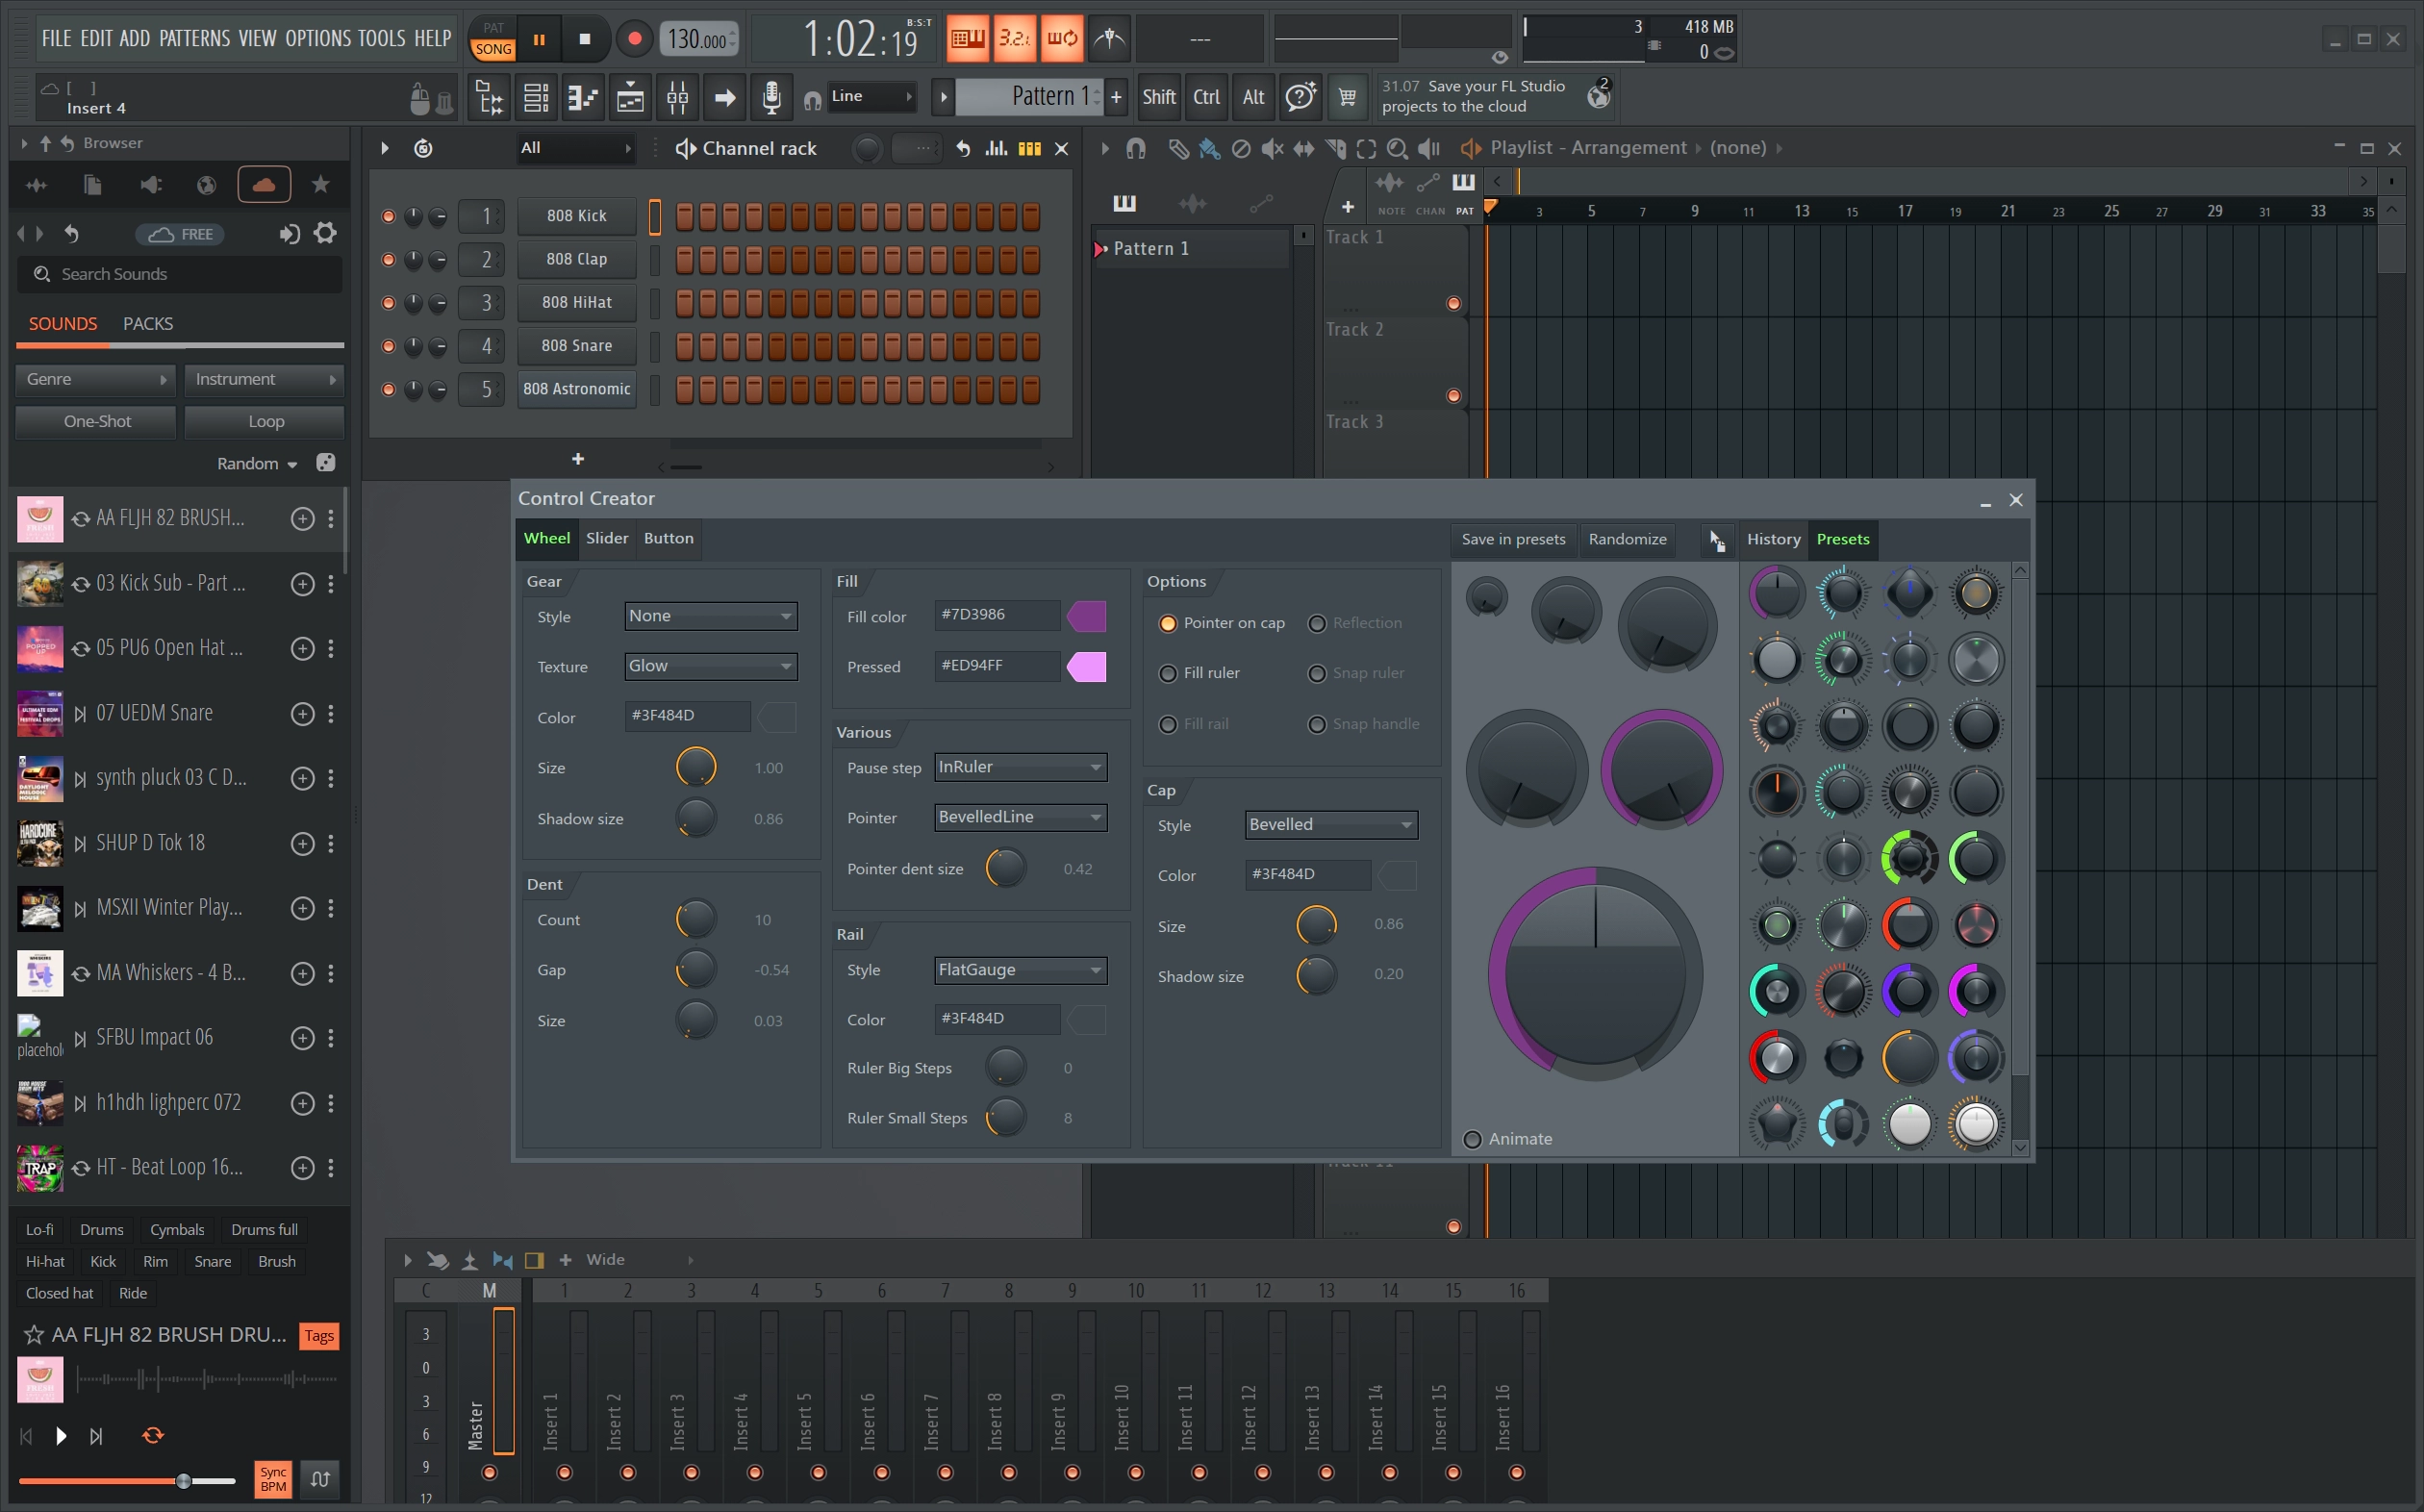
Task: Expand the Genre filter dropdown
Action: pos(96,380)
